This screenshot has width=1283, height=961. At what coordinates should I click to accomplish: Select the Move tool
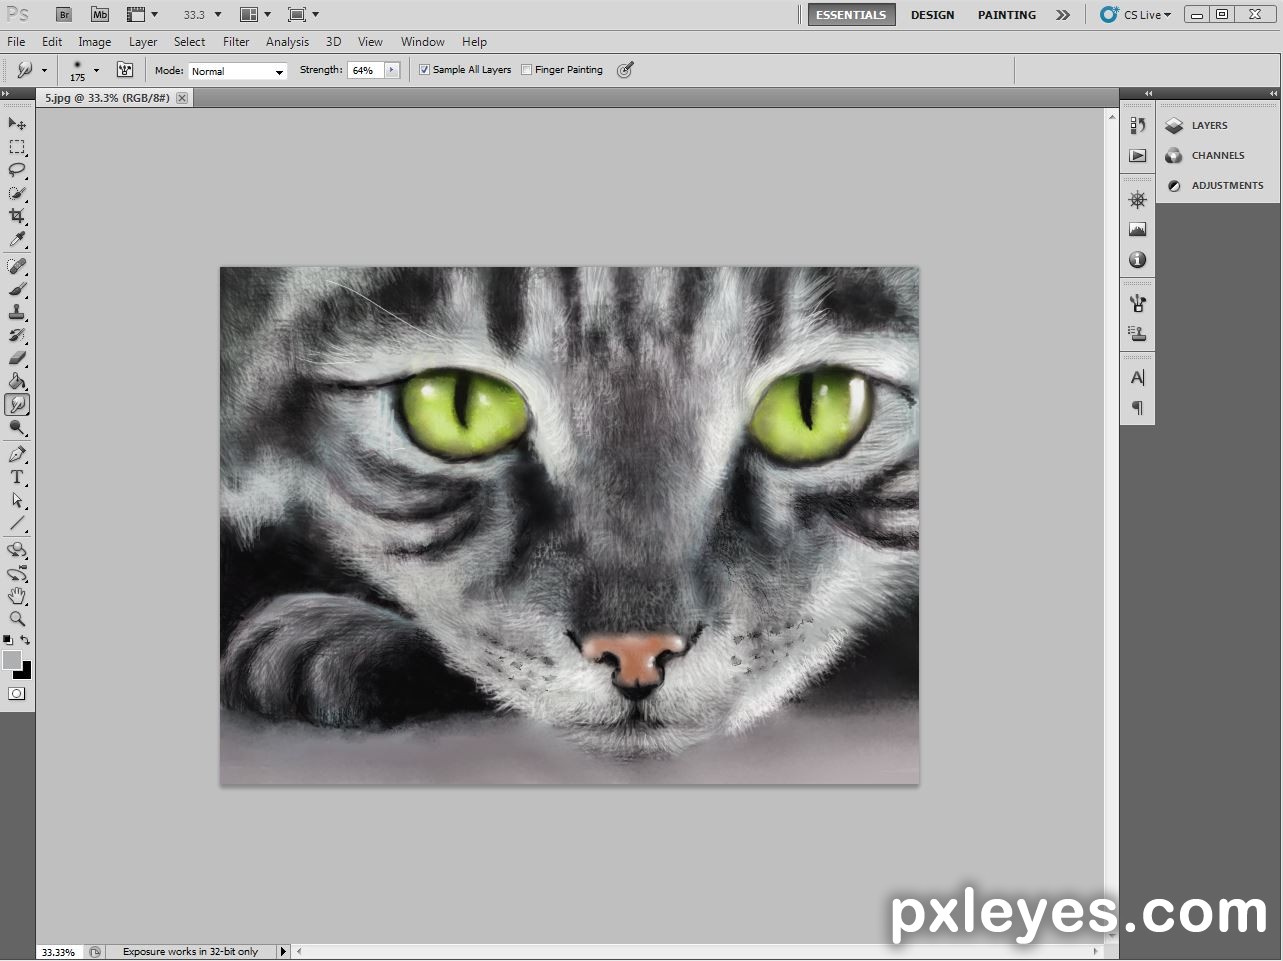click(17, 124)
